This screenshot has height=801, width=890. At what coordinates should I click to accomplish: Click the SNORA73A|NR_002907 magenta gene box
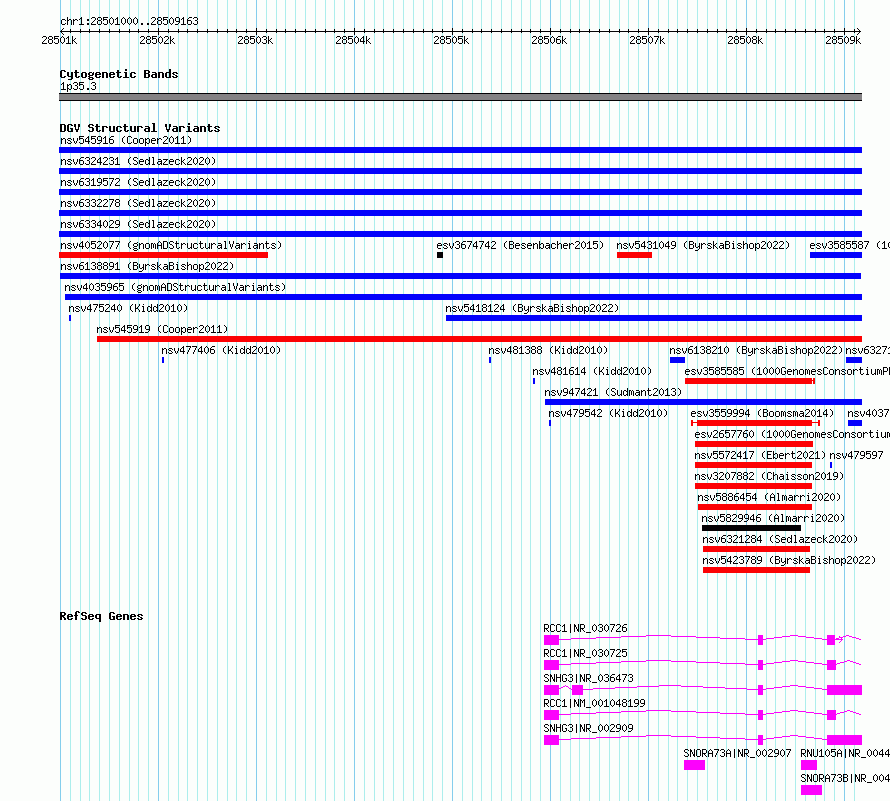click(x=694, y=765)
